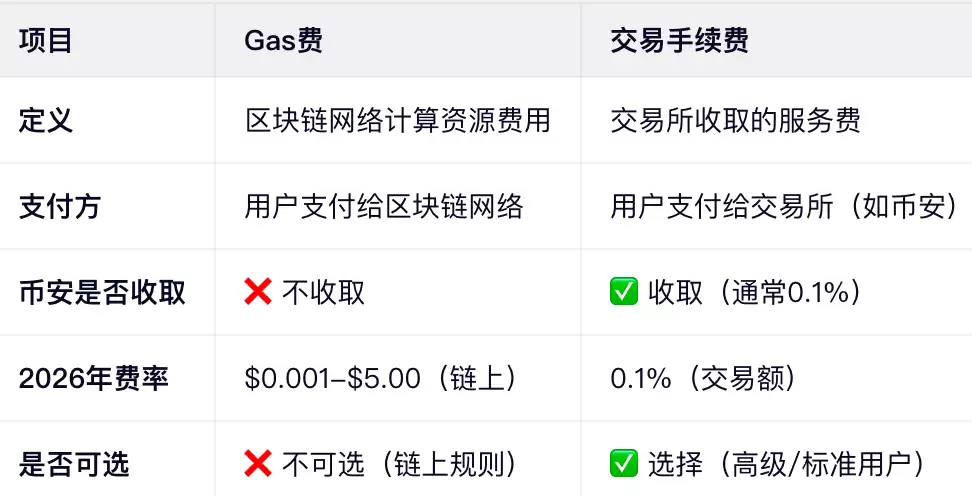
Task: Click the 2026年费率 row label
Action: coord(94,379)
